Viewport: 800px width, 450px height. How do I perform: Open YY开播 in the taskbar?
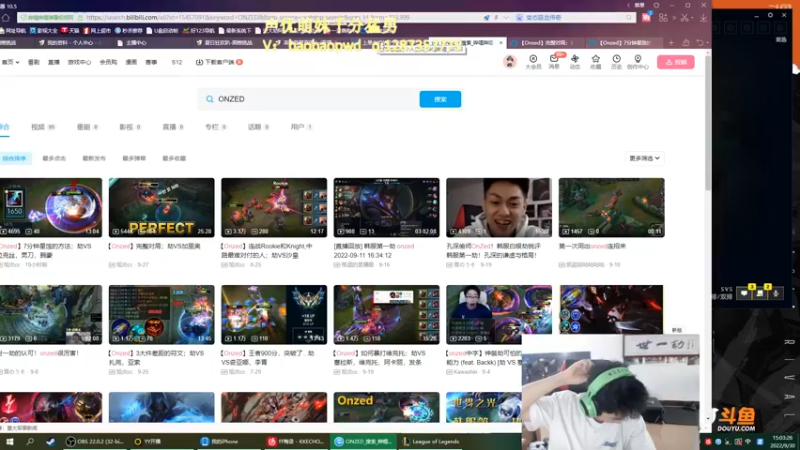(x=148, y=442)
